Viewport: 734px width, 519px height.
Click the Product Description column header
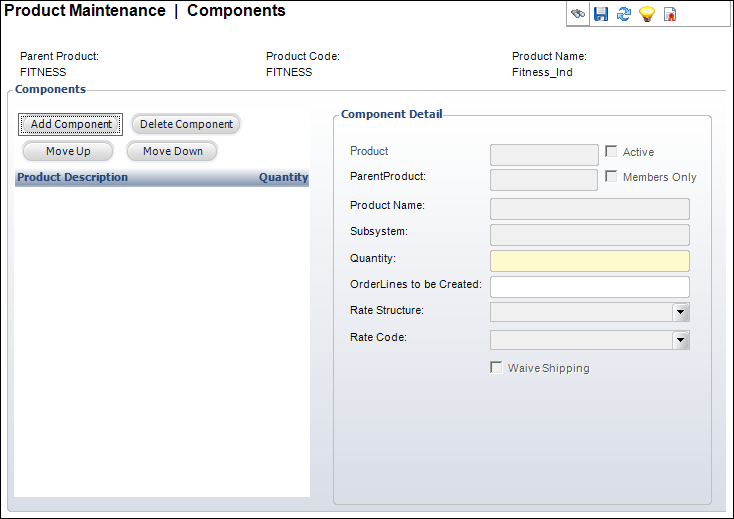click(73, 177)
